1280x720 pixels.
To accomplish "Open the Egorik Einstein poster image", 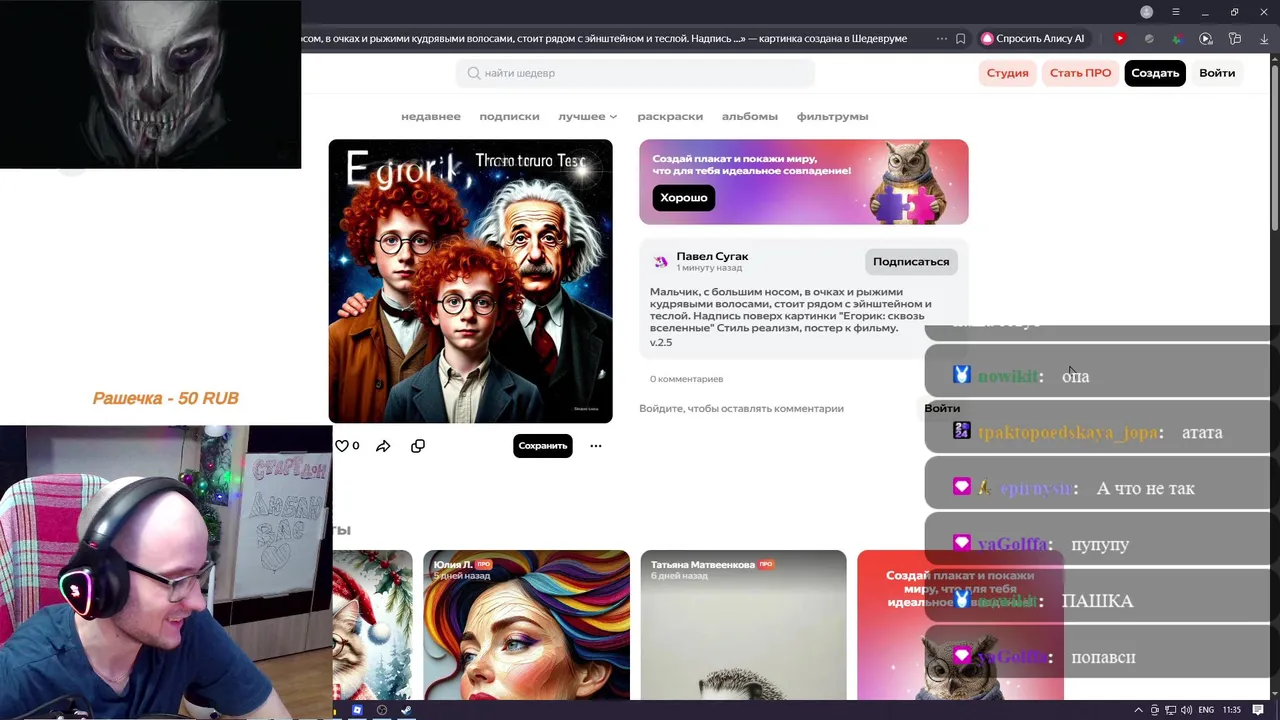I will click(x=470, y=281).
